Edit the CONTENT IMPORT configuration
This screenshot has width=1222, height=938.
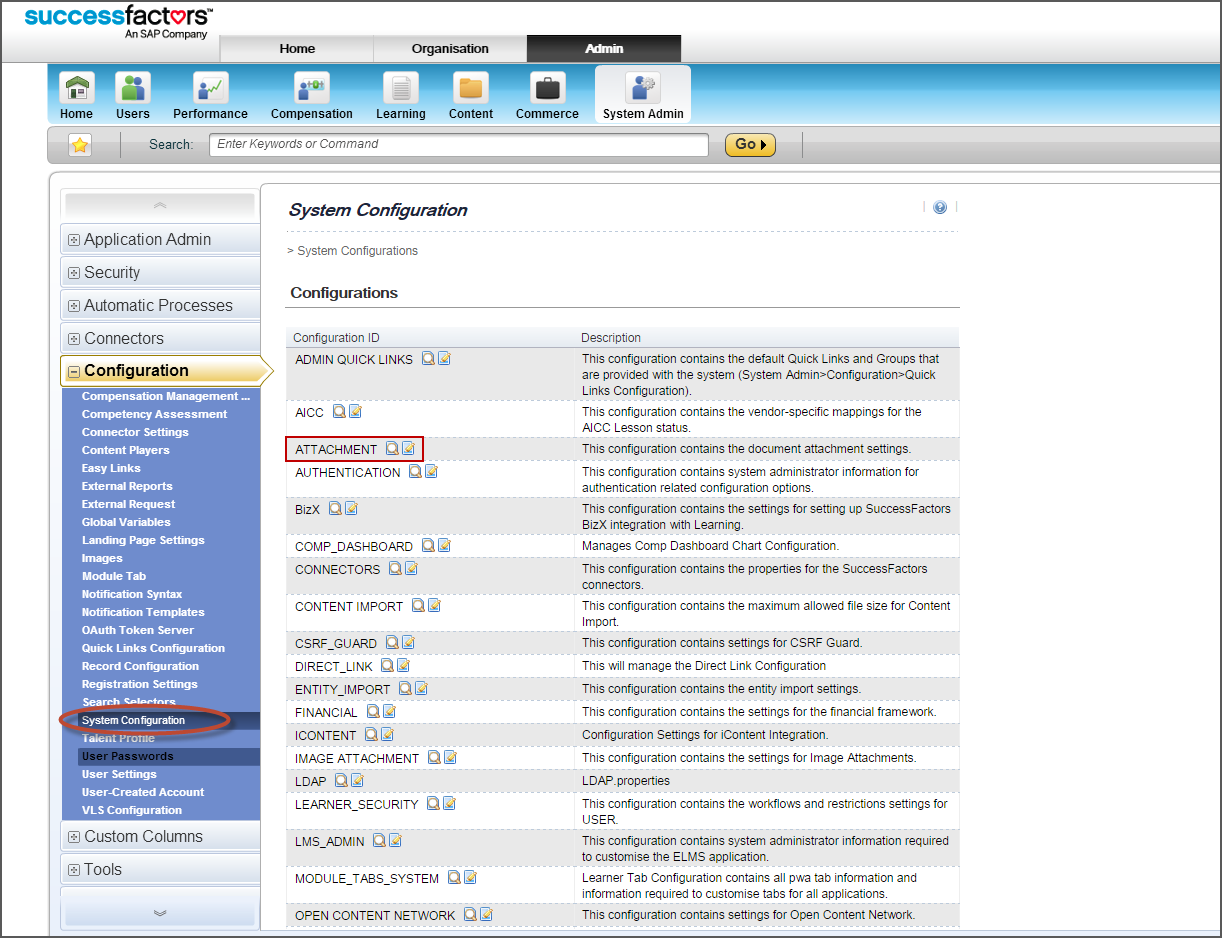point(434,605)
